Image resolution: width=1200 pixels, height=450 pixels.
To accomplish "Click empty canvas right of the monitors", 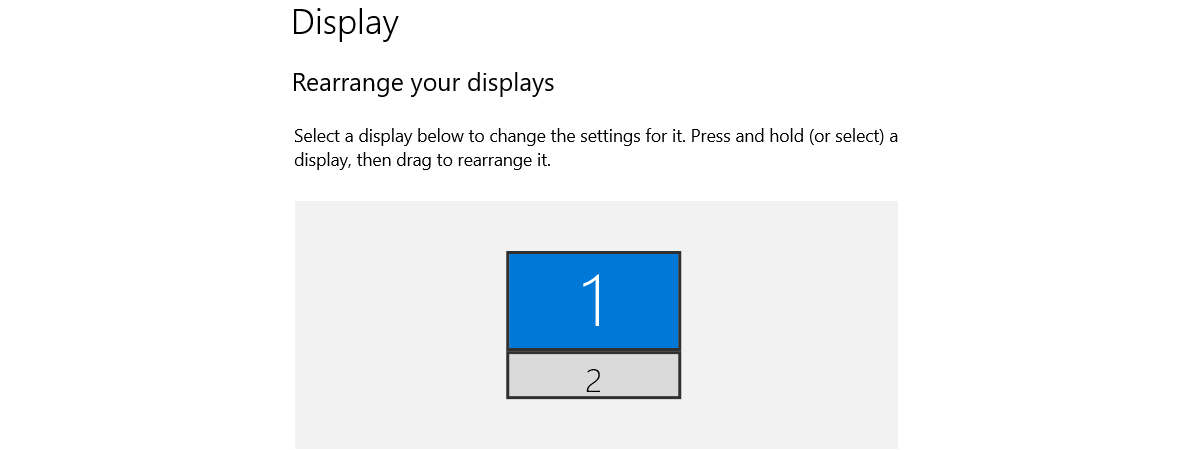I will (790, 325).
